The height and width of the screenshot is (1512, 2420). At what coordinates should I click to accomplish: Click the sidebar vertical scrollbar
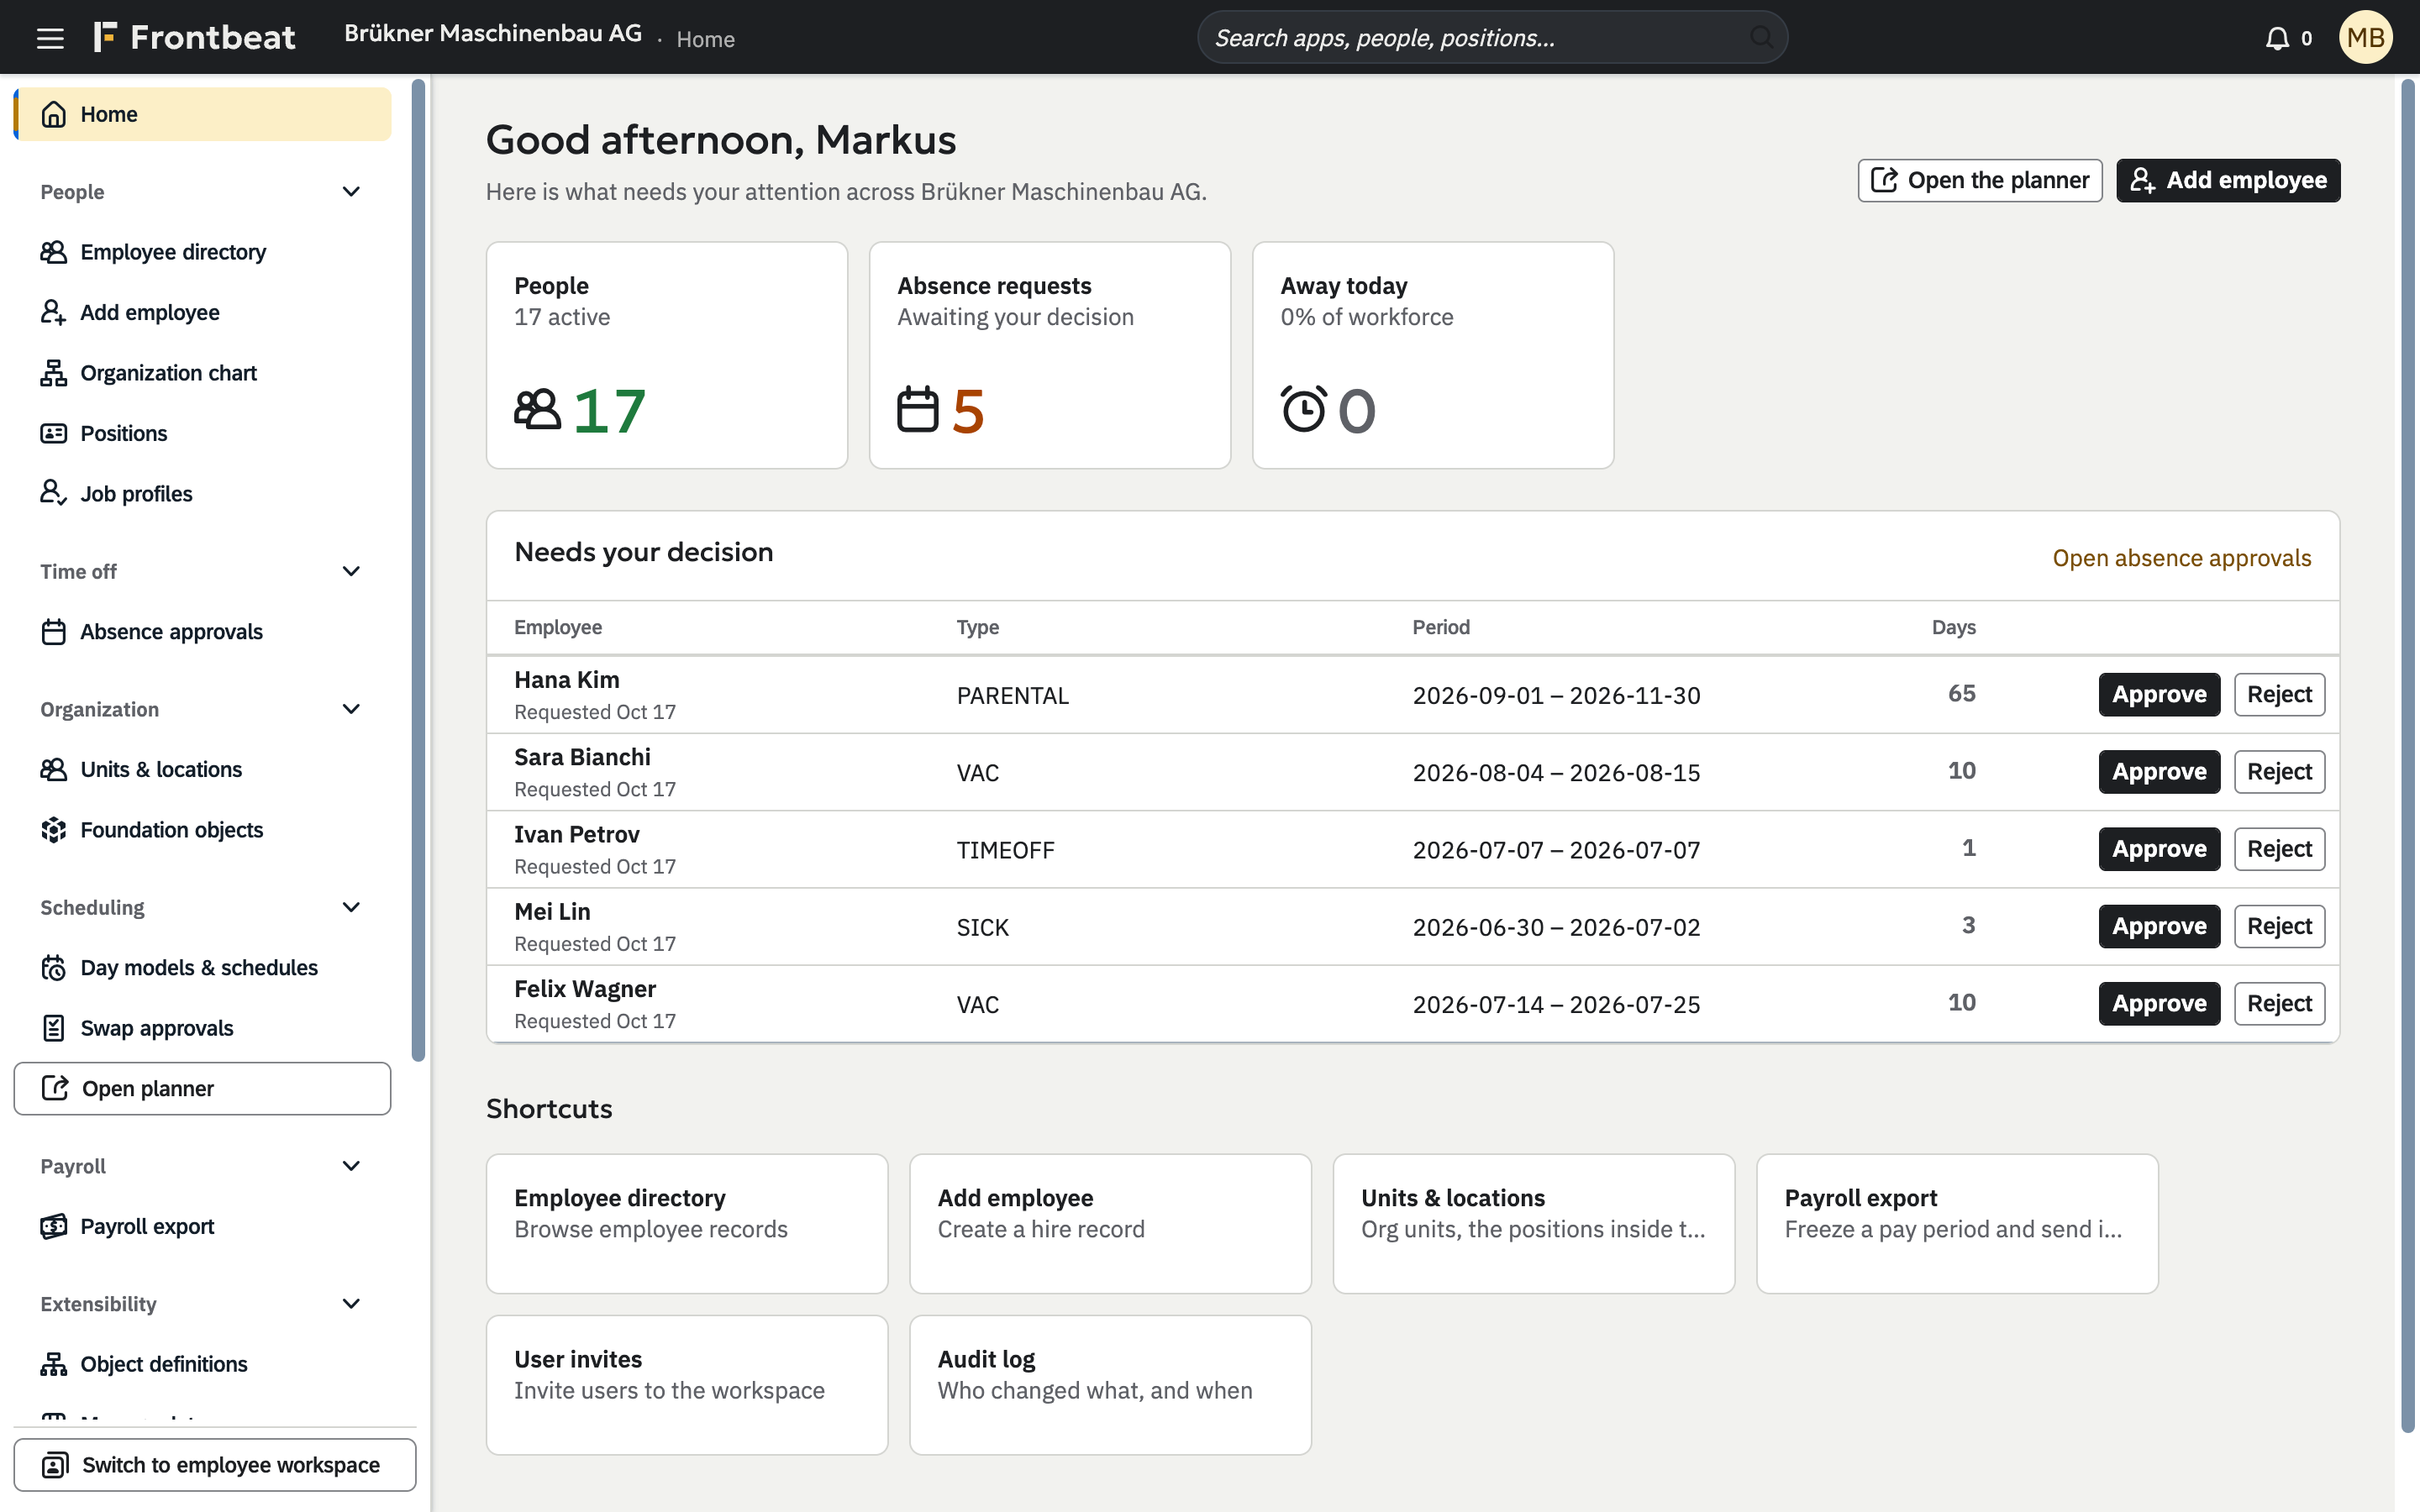pos(419,570)
